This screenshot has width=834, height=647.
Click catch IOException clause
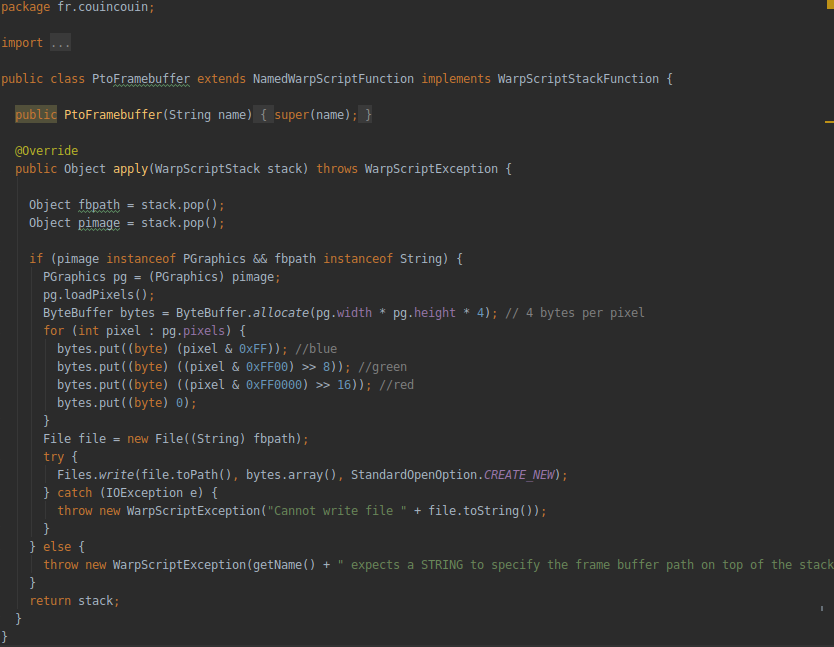tap(137, 493)
